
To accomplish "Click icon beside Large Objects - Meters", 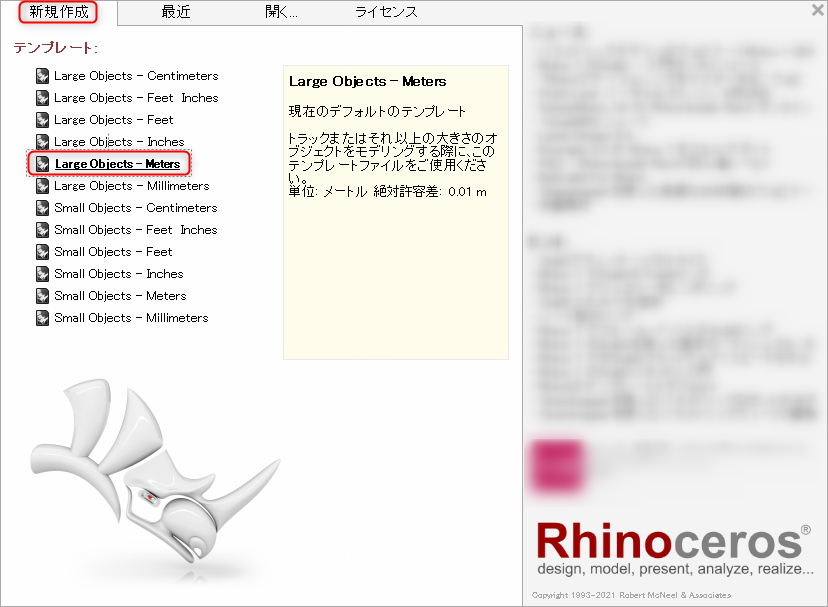I will point(43,164).
